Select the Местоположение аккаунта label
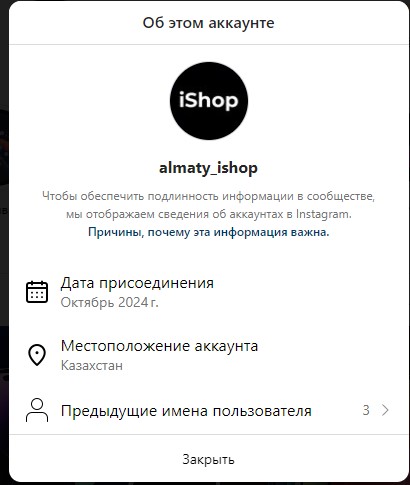Screen dimensions: 410x485 pos(159,346)
